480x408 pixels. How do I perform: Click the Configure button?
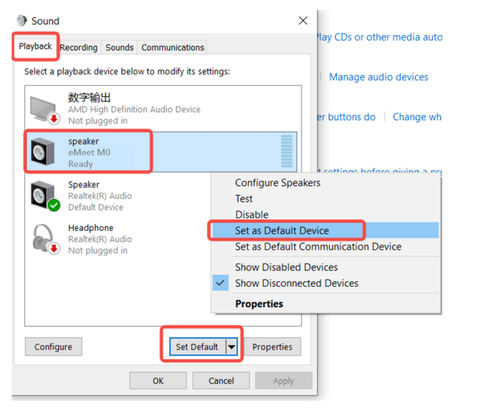[53, 347]
